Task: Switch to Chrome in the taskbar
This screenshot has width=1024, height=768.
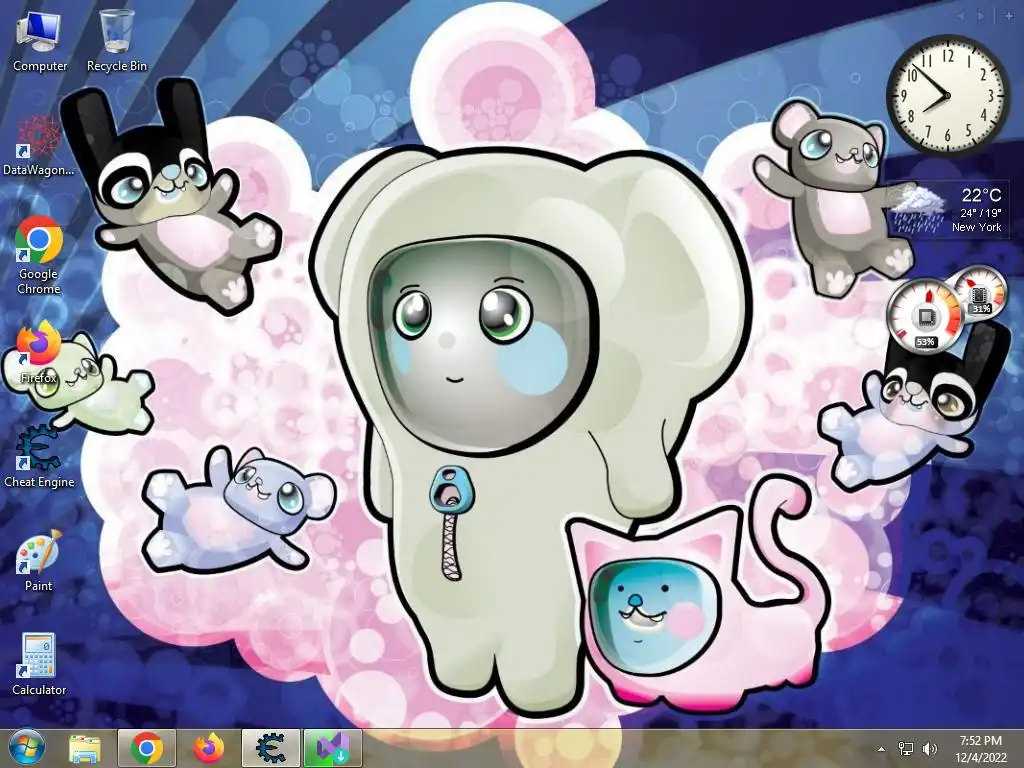Action: (147, 748)
